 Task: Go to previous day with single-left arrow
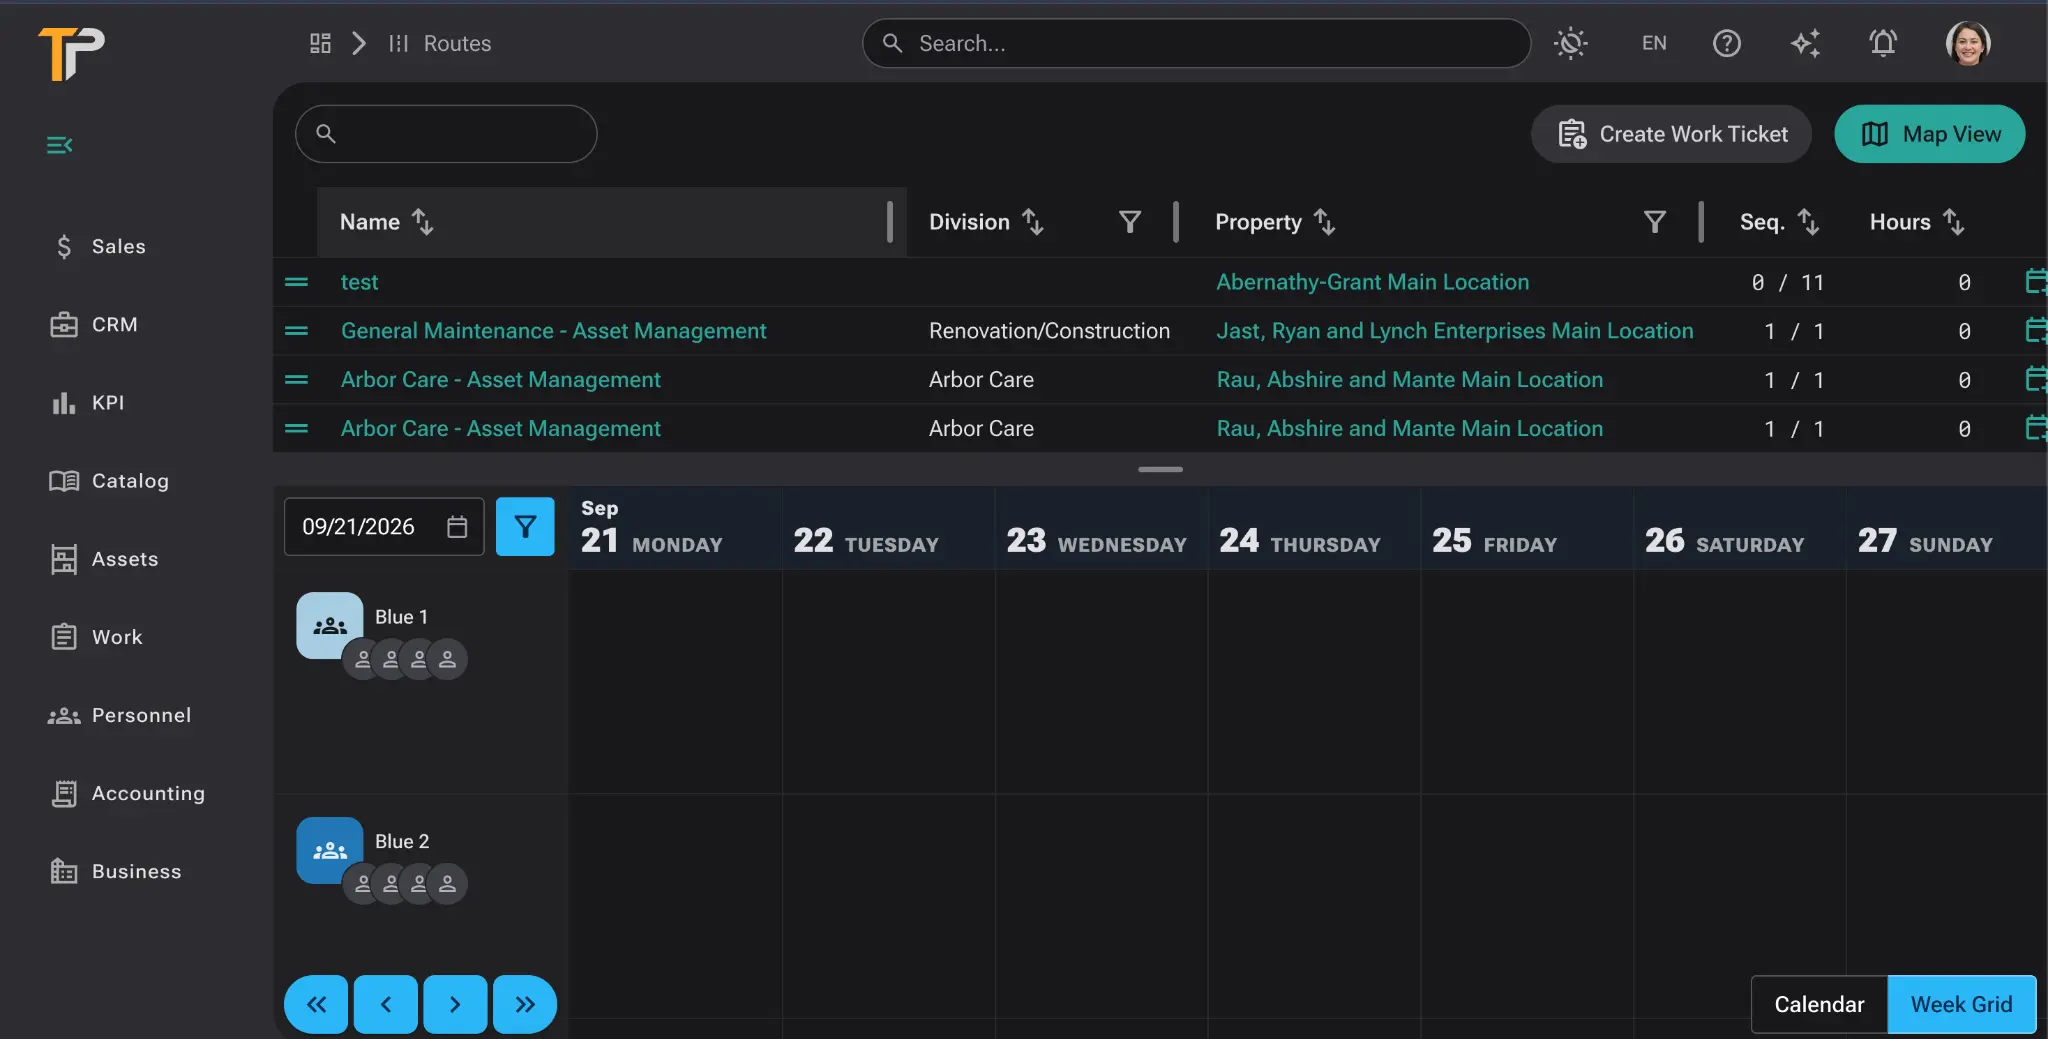(x=386, y=1004)
